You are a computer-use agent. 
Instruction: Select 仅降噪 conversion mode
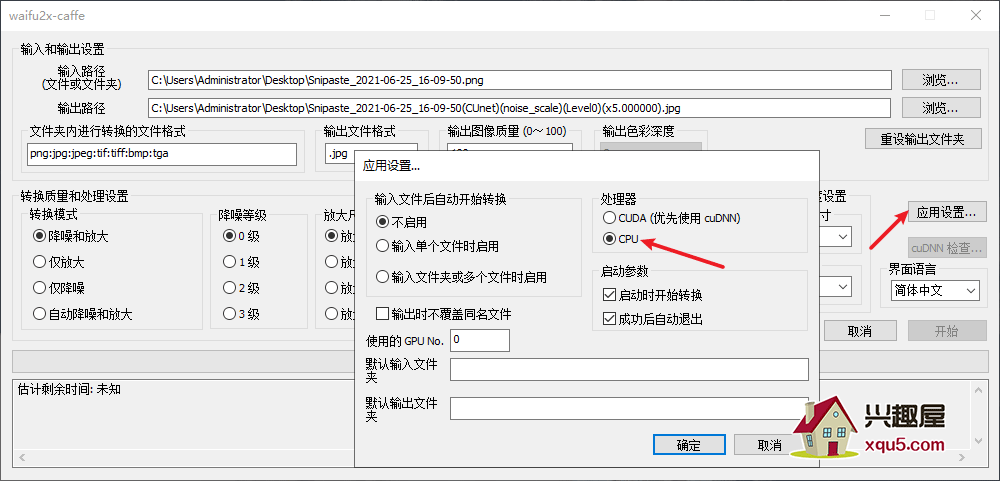(59, 288)
